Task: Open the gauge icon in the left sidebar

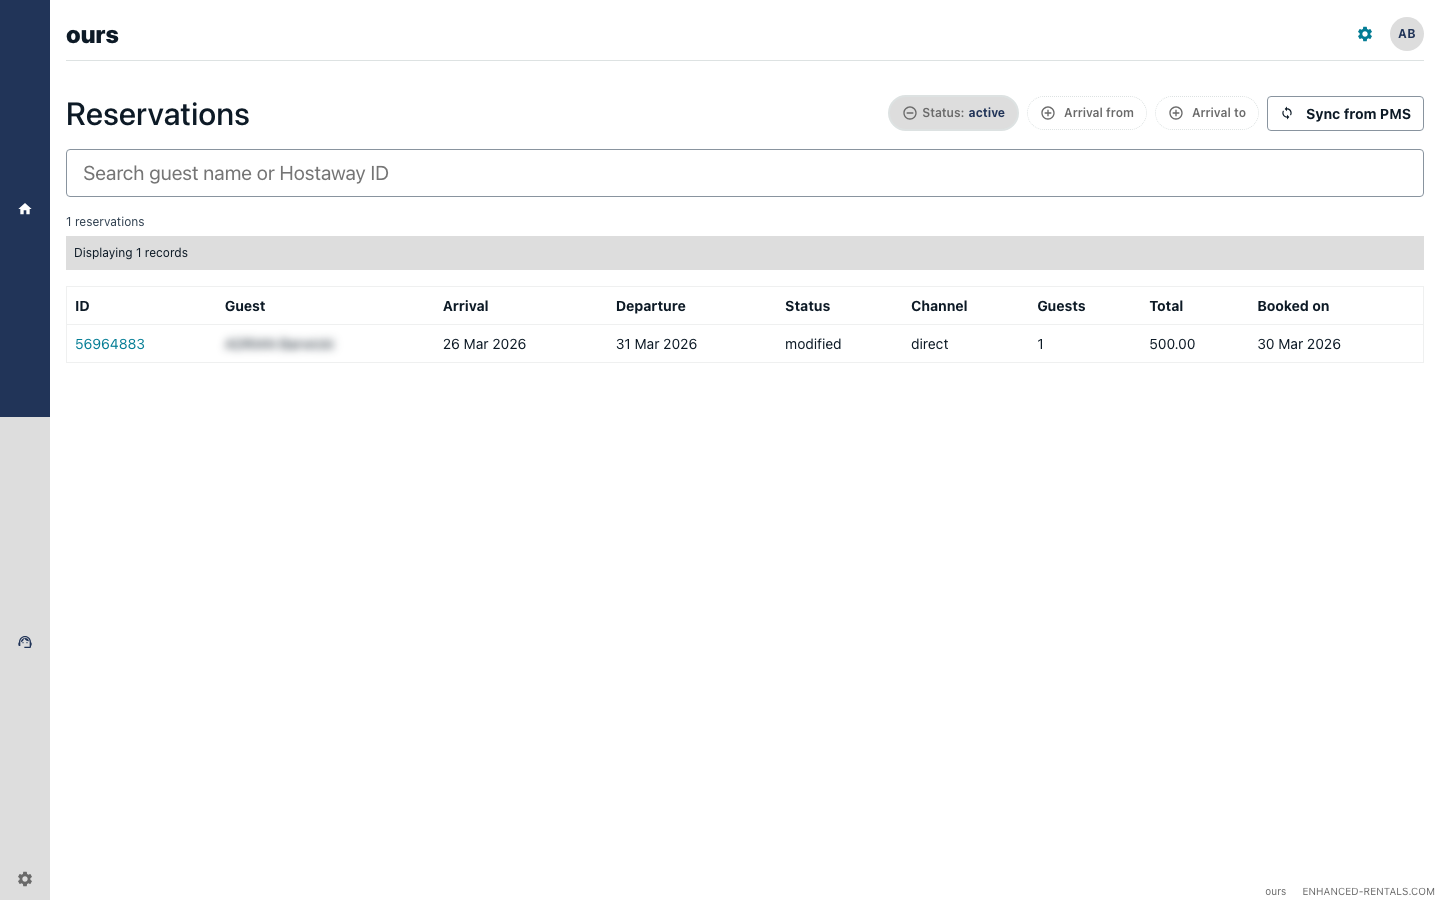Action: coord(24,641)
